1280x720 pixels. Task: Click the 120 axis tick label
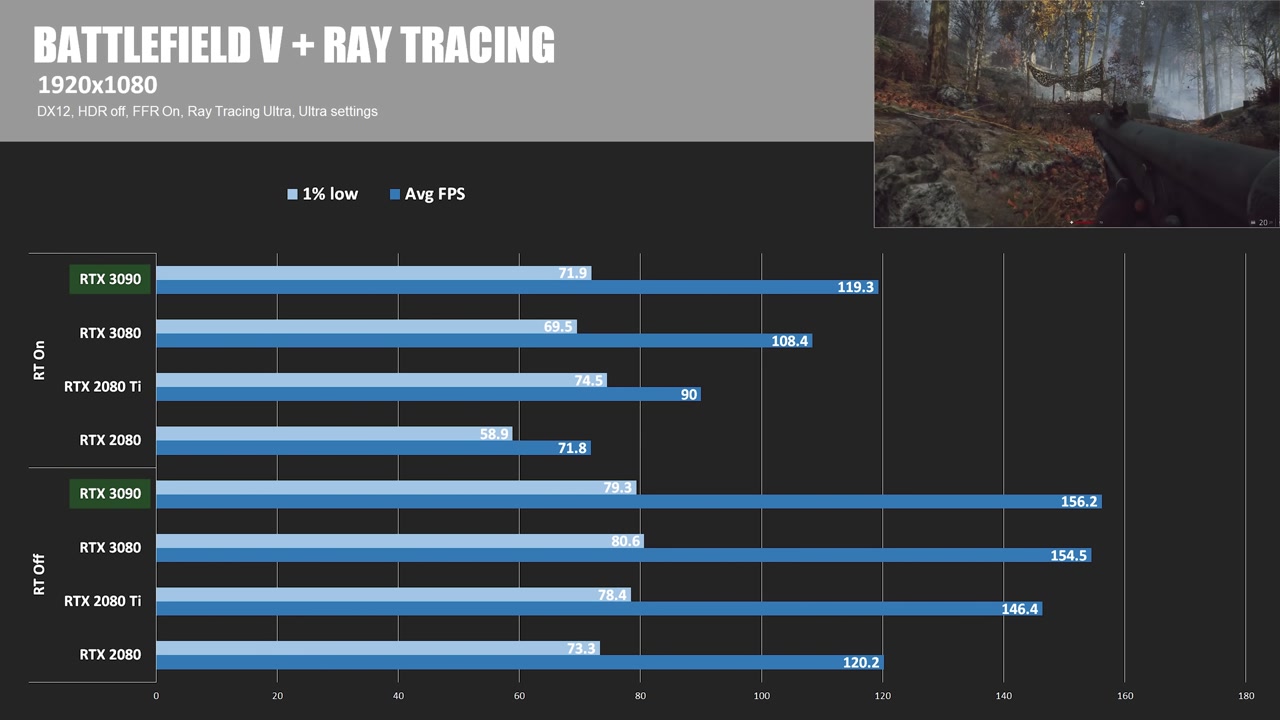tap(883, 696)
